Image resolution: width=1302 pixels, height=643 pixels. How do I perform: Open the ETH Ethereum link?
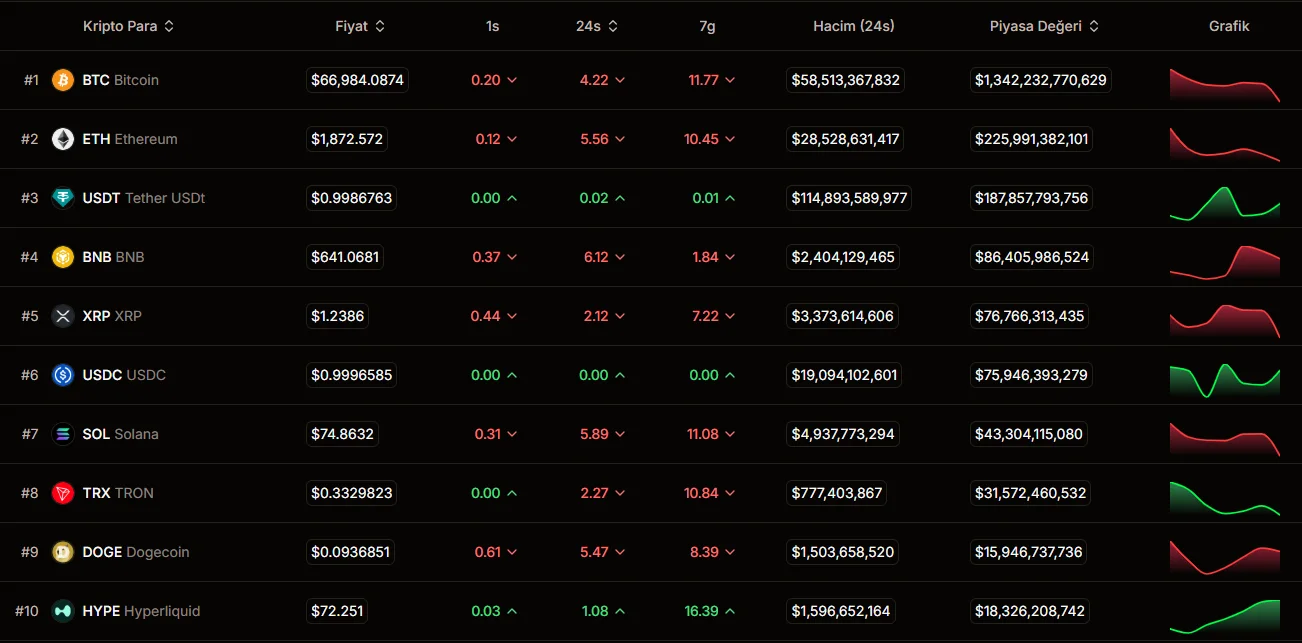(x=130, y=139)
